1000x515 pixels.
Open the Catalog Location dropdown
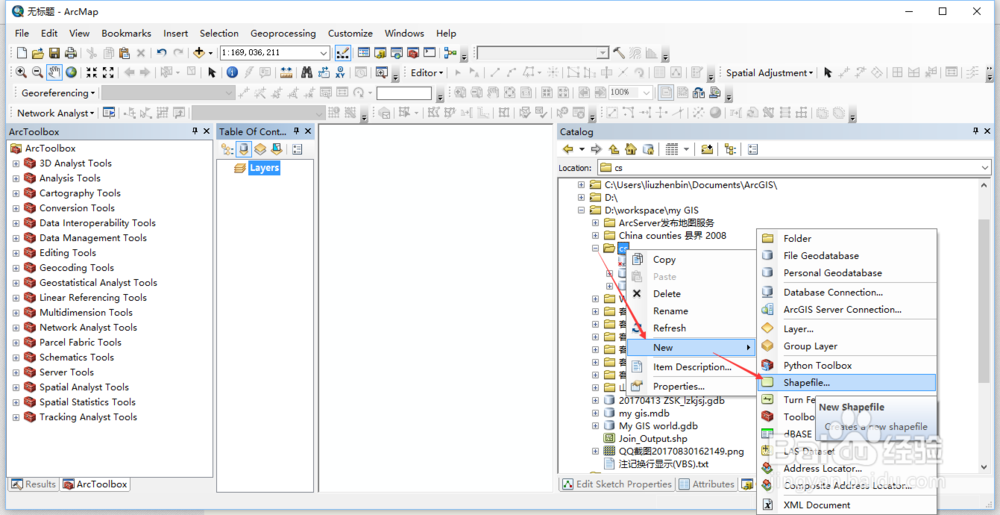983,168
